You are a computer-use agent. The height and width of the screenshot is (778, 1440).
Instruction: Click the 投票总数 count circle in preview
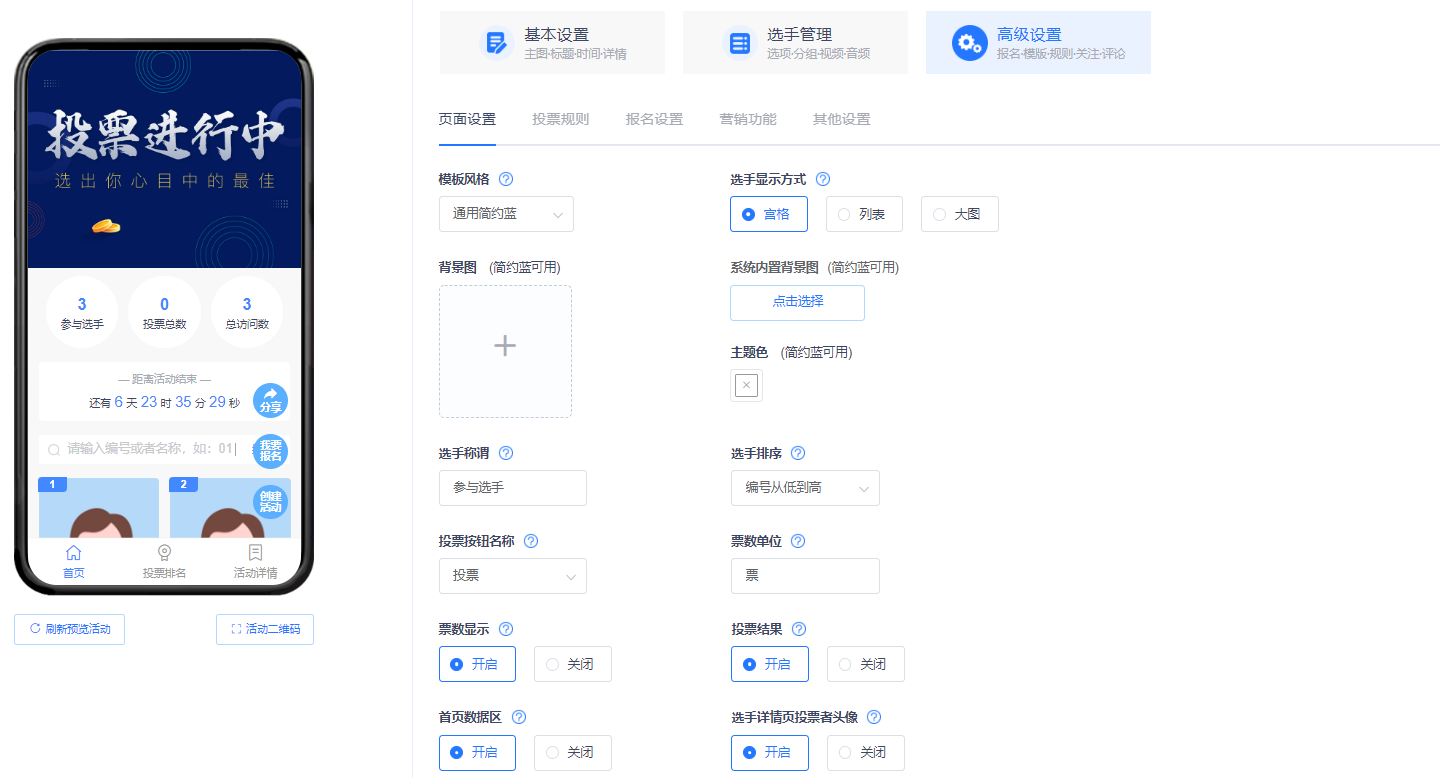(x=164, y=312)
